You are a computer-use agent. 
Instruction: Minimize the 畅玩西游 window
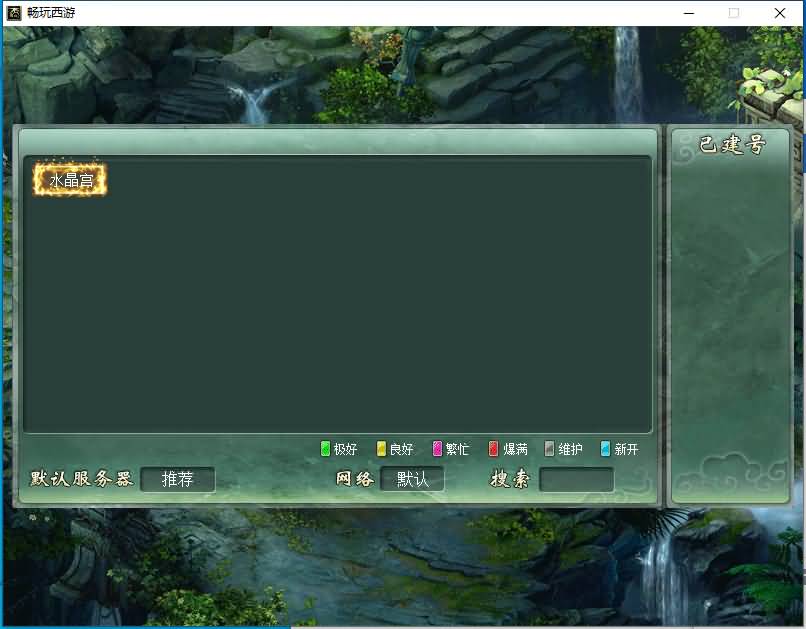(x=688, y=13)
